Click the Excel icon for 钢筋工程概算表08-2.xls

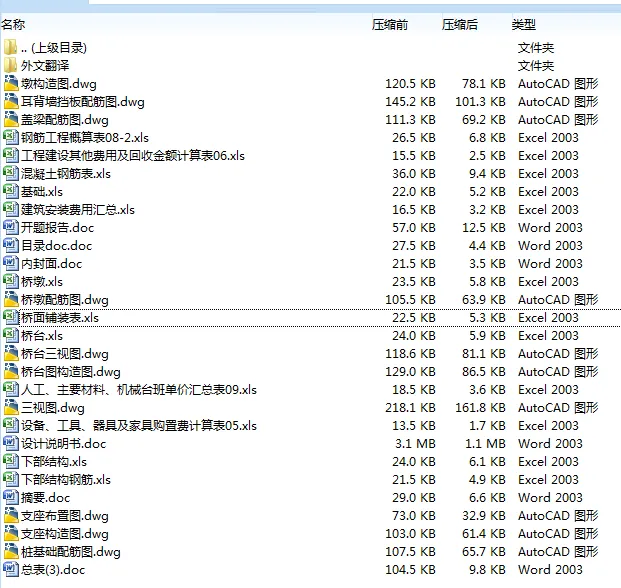pos(11,137)
